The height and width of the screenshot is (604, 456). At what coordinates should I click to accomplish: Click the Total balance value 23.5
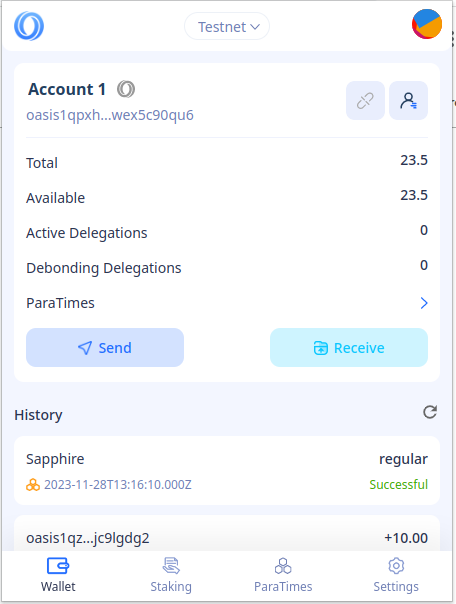tap(414, 160)
